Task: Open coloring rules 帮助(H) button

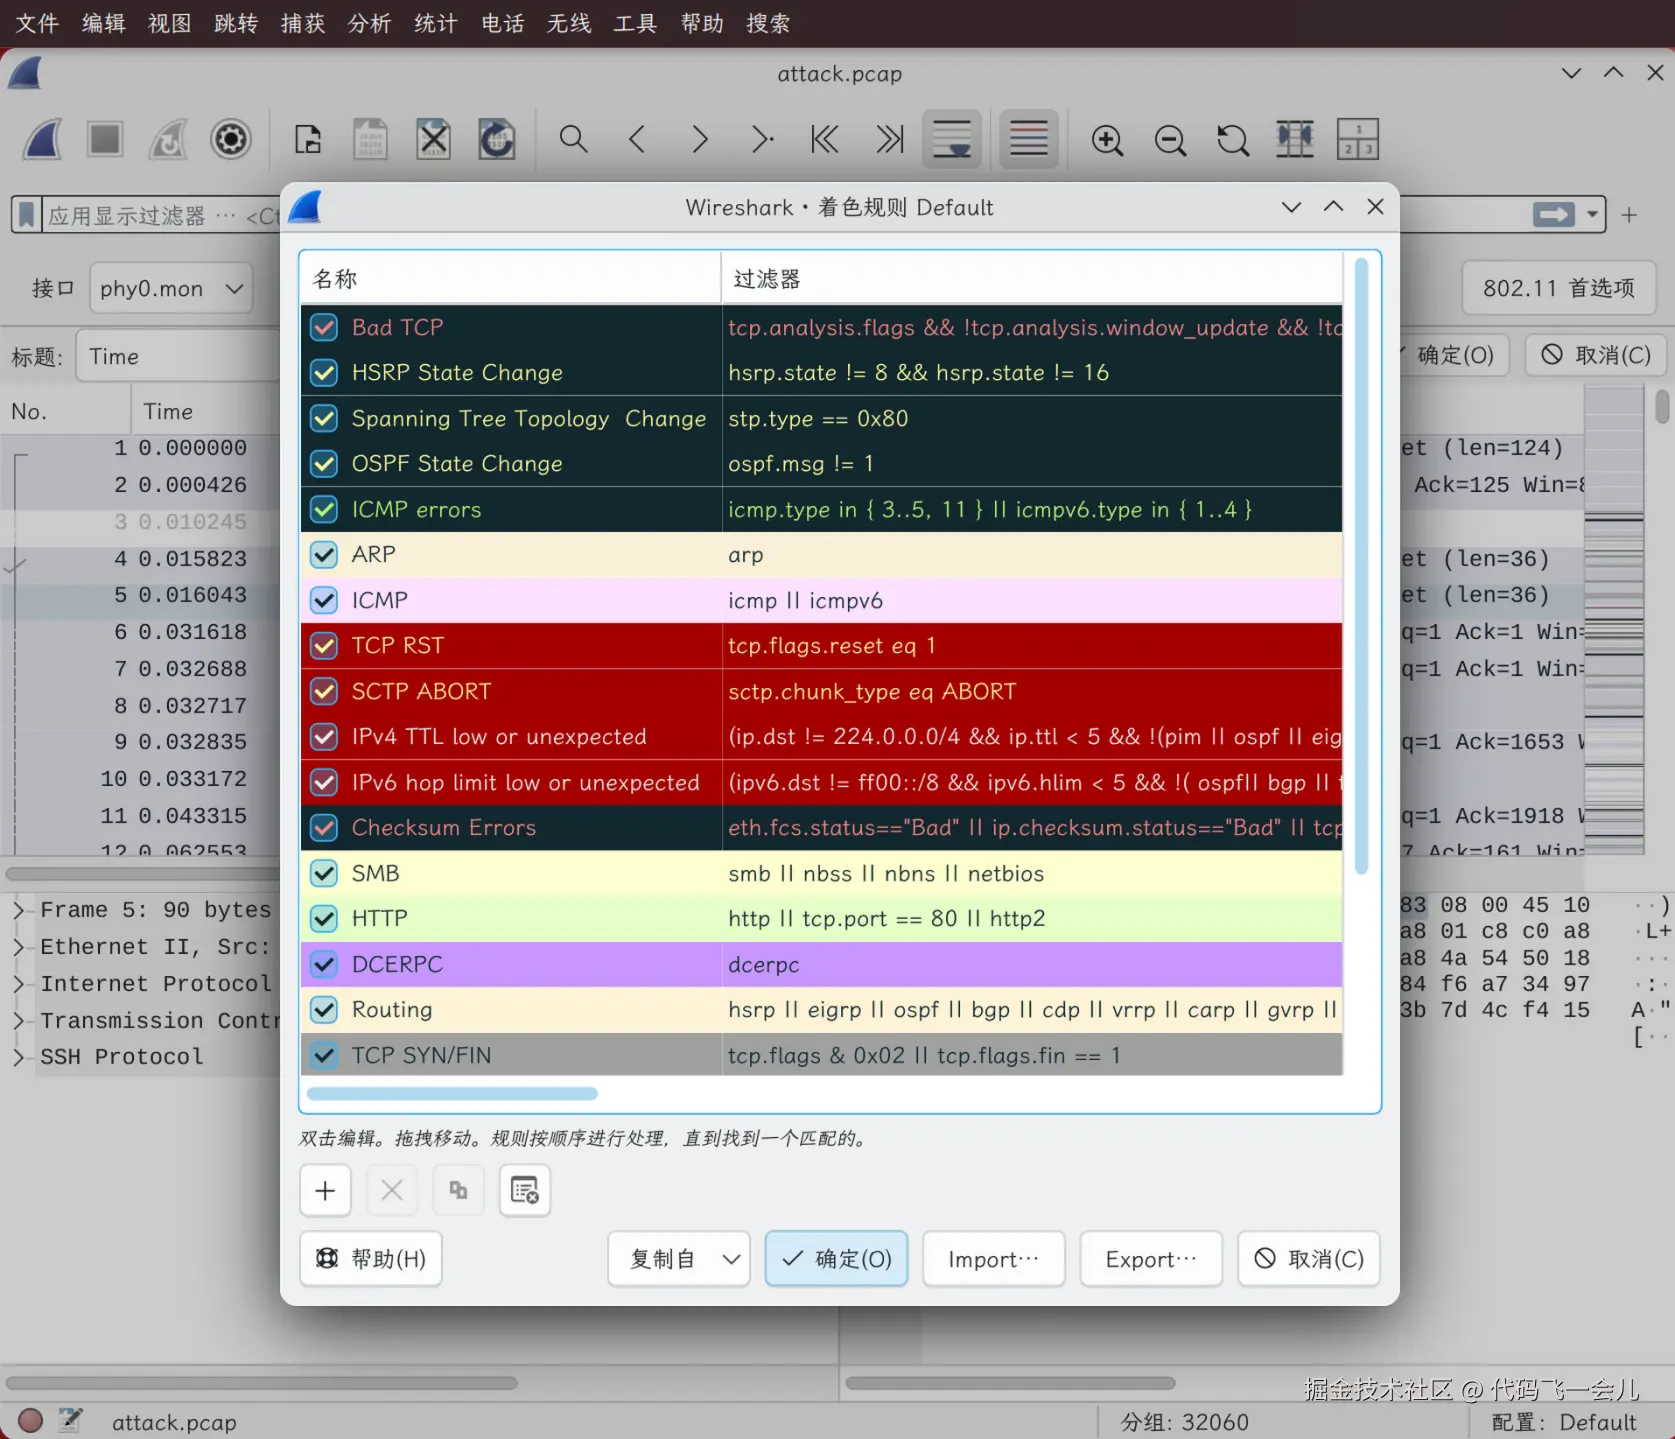Action: pyautogui.click(x=371, y=1258)
